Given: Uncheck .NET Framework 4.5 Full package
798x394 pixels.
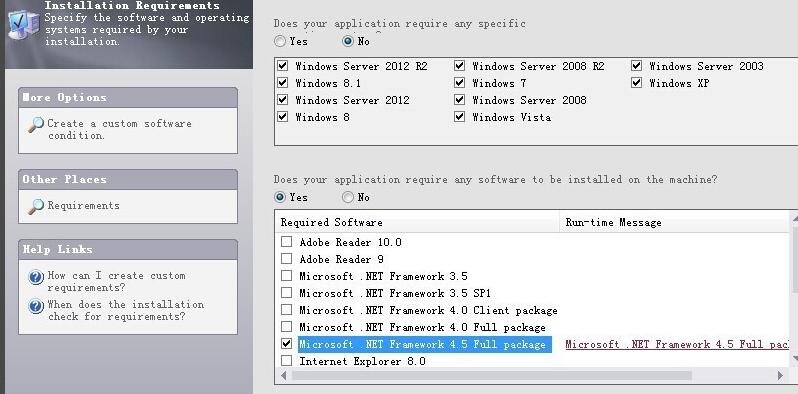Looking at the screenshot, I should tap(287, 344).
